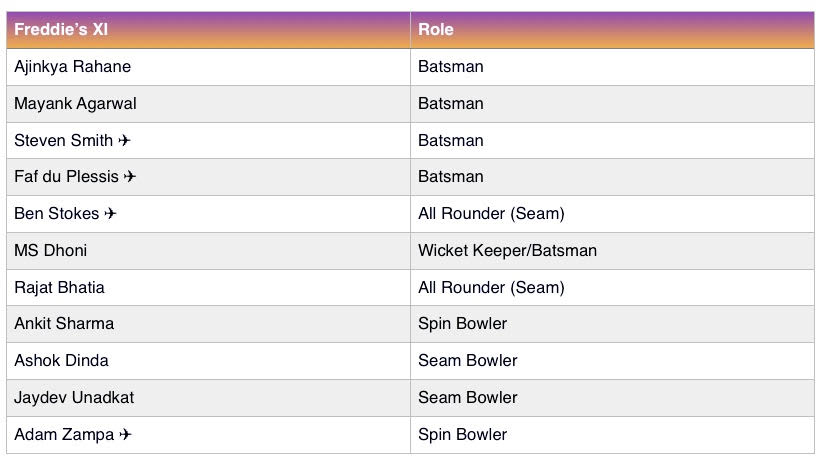Click the Rajat Bhatia name cell
Viewport: 826px width, 463px height.
(x=209, y=288)
